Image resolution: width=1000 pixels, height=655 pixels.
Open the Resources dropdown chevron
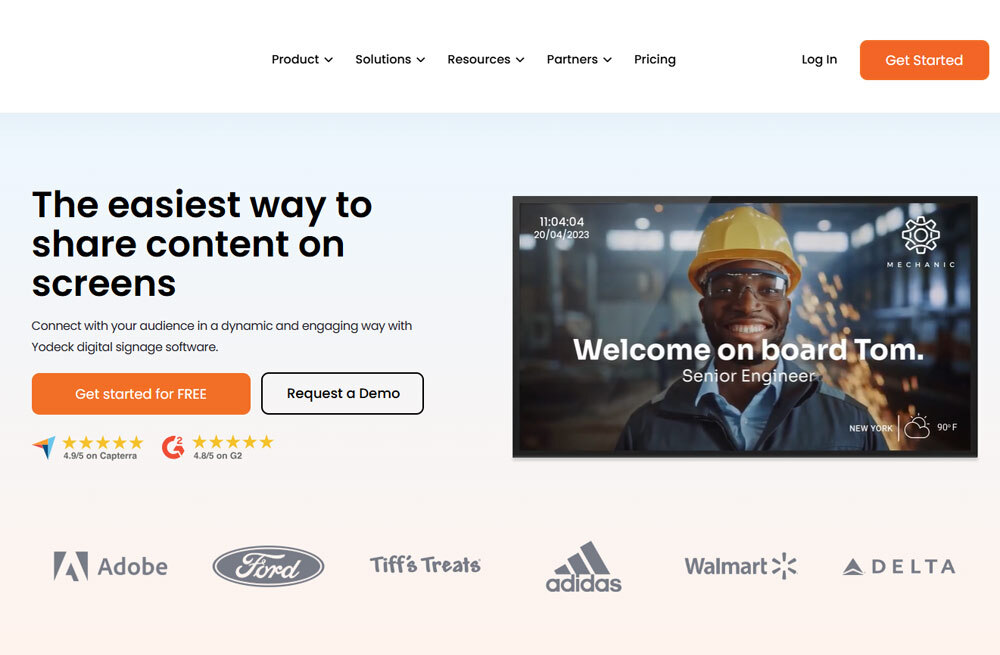[x=520, y=60]
